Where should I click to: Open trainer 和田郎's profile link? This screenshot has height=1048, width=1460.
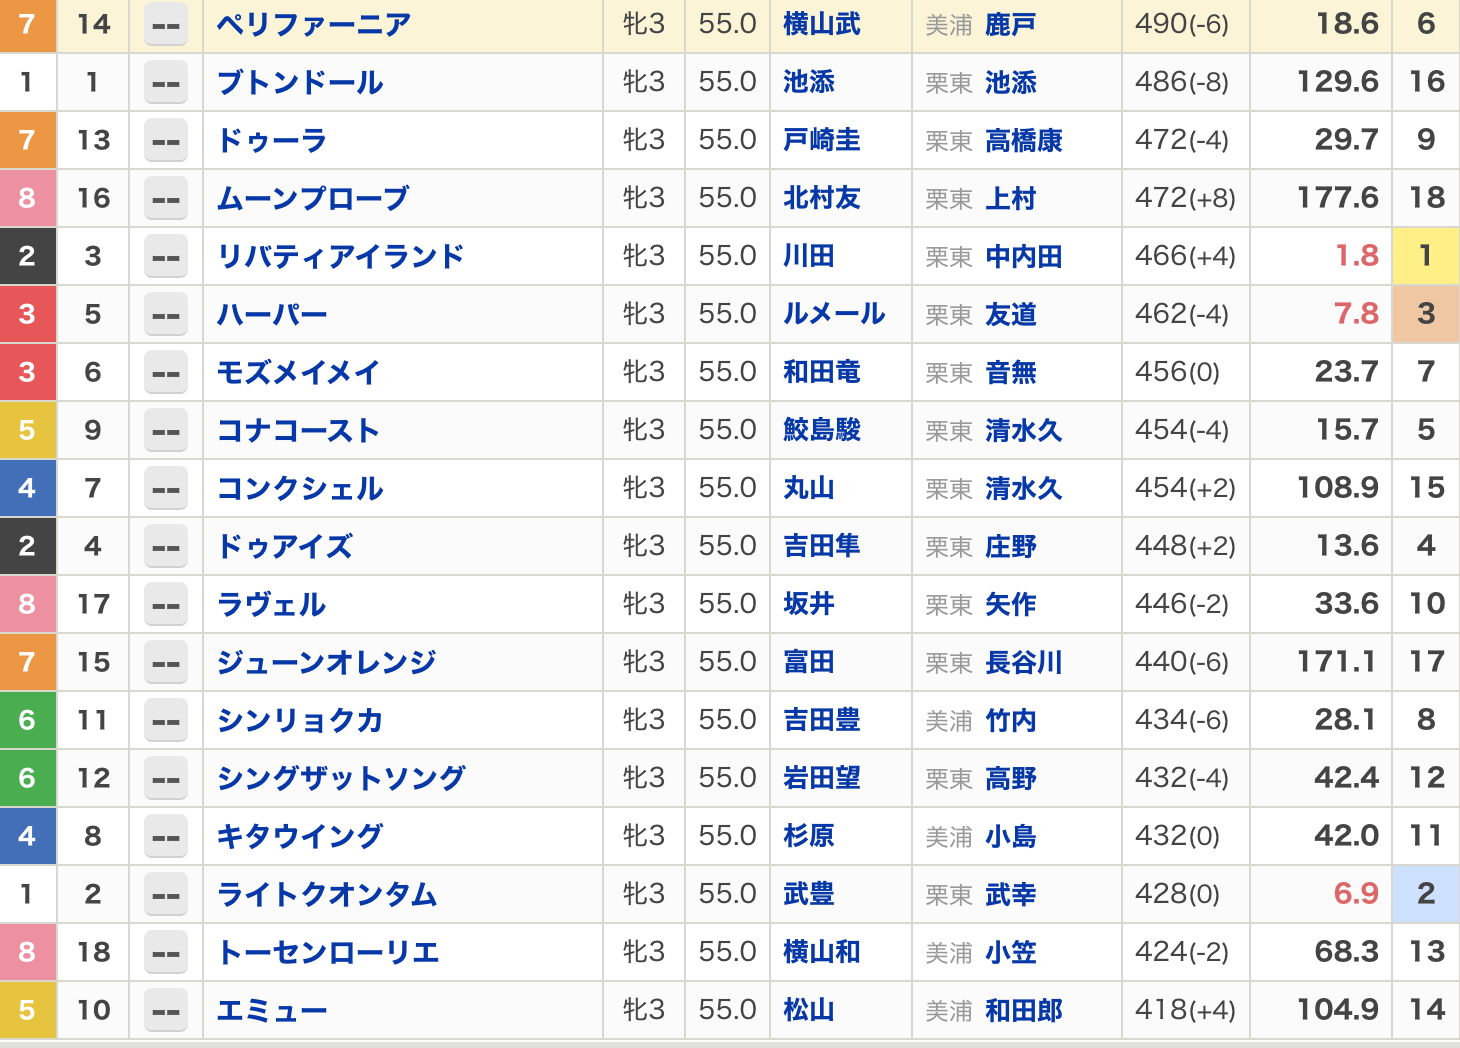tap(1023, 1010)
